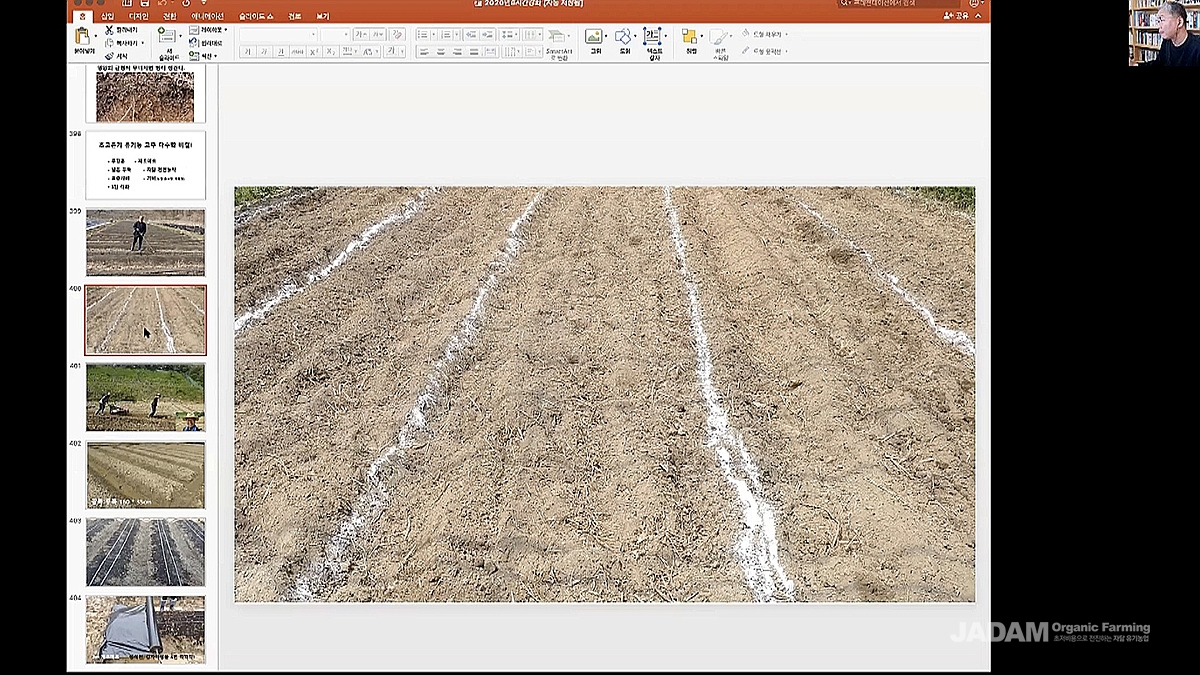Align text to the left
Viewport: 1200px width, 675px height.
point(422,51)
